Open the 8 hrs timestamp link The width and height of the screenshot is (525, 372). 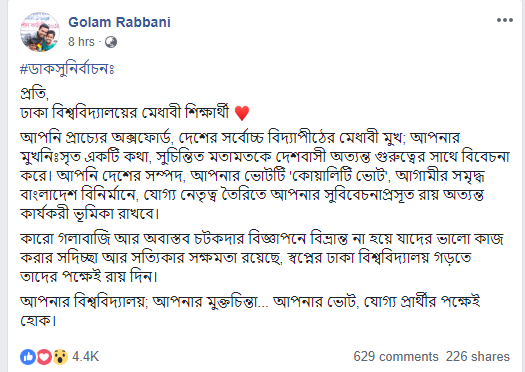pos(81,42)
